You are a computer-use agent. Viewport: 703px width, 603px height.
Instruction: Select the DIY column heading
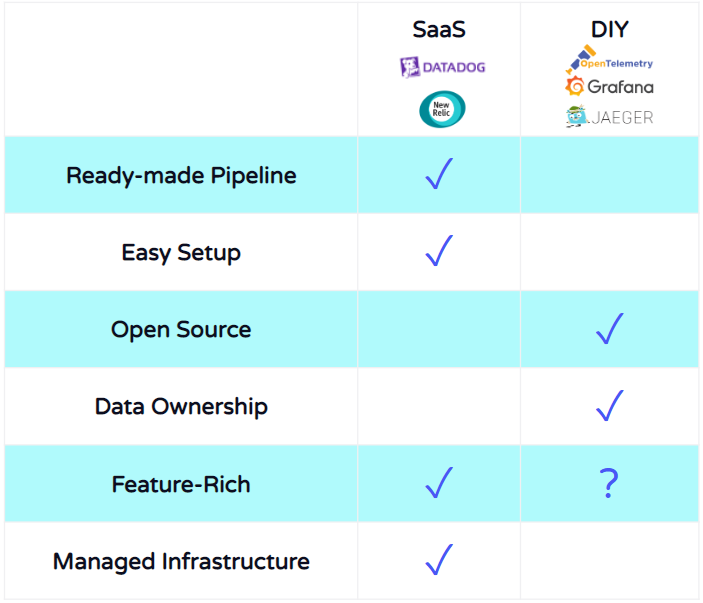[609, 30]
